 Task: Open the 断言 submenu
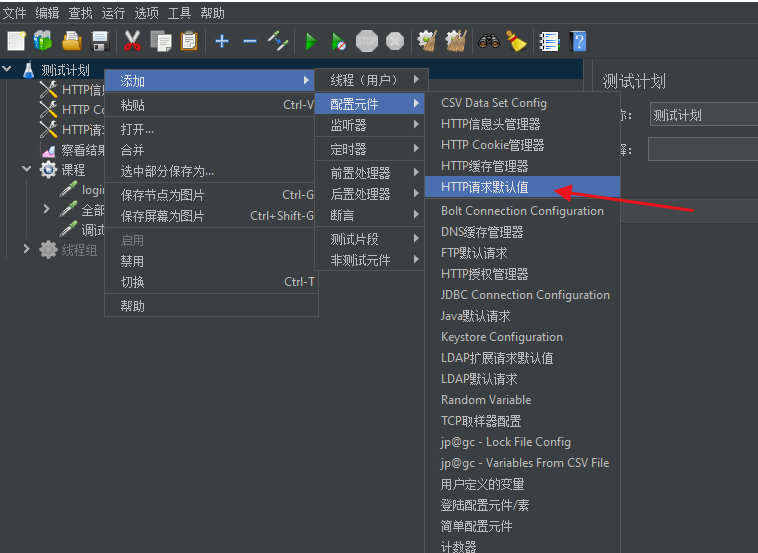[369, 215]
